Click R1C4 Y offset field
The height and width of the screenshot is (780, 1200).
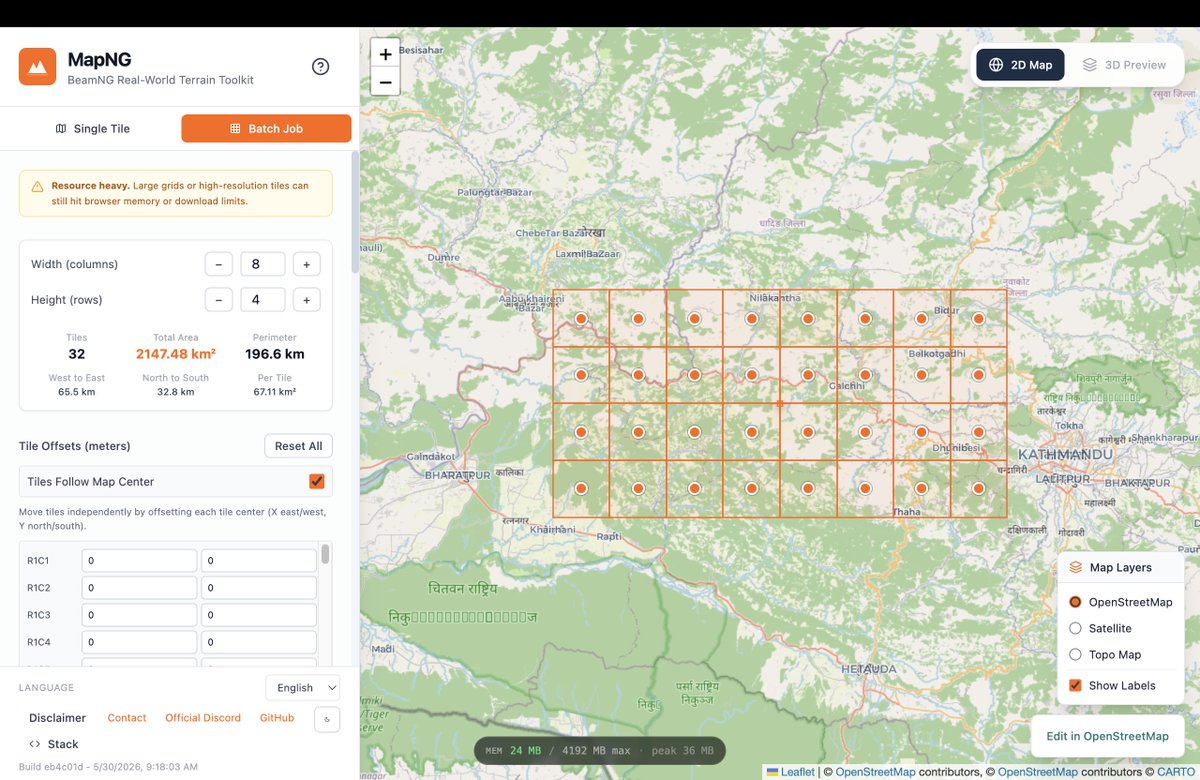(x=259, y=642)
